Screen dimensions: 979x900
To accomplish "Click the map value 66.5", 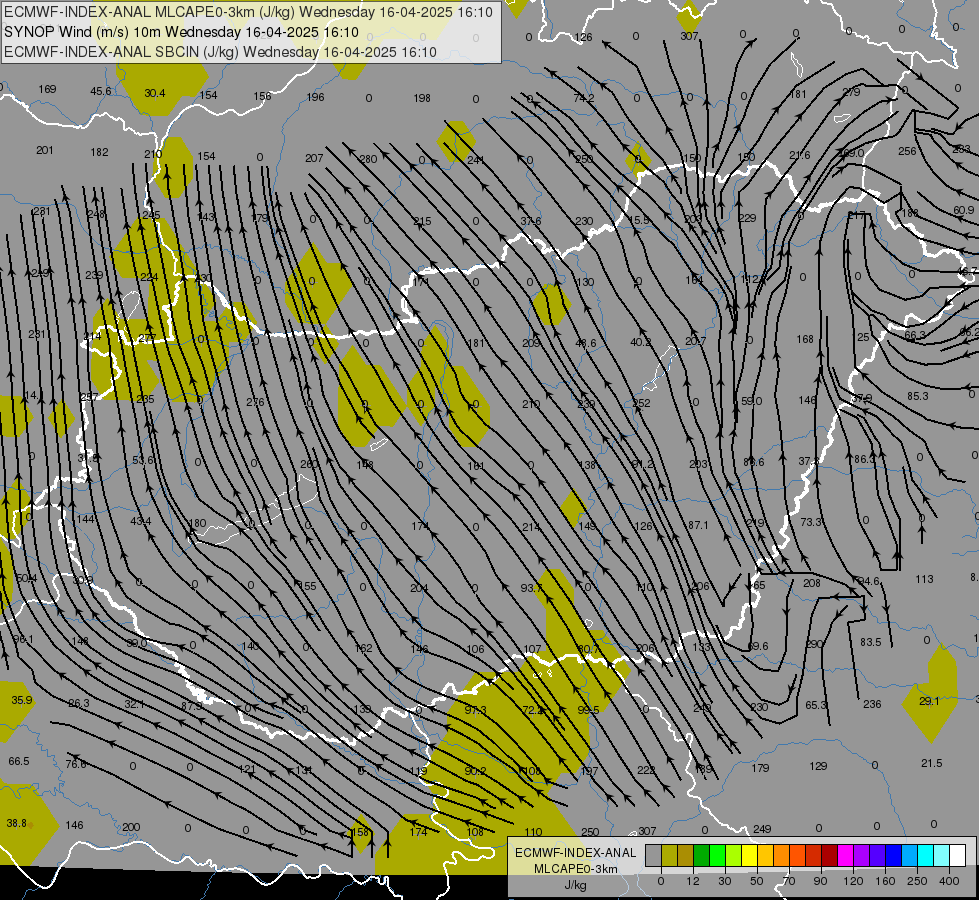I will click(x=19, y=761).
